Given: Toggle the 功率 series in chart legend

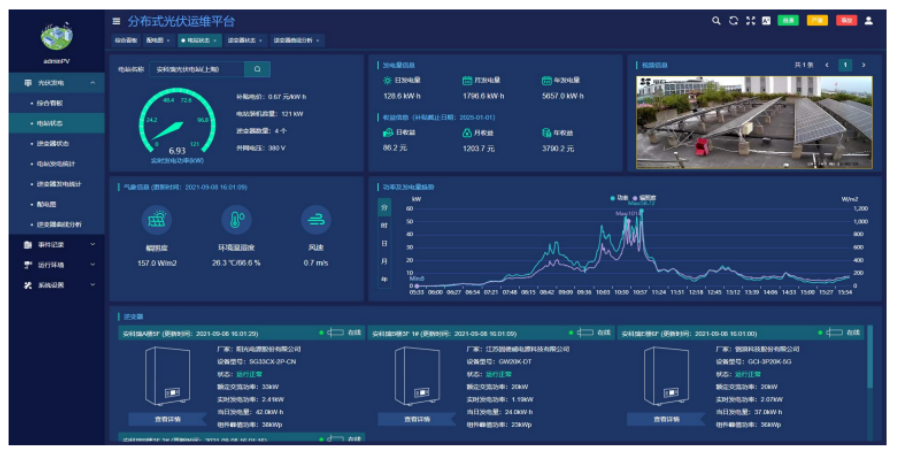Looking at the screenshot, I should [x=619, y=198].
